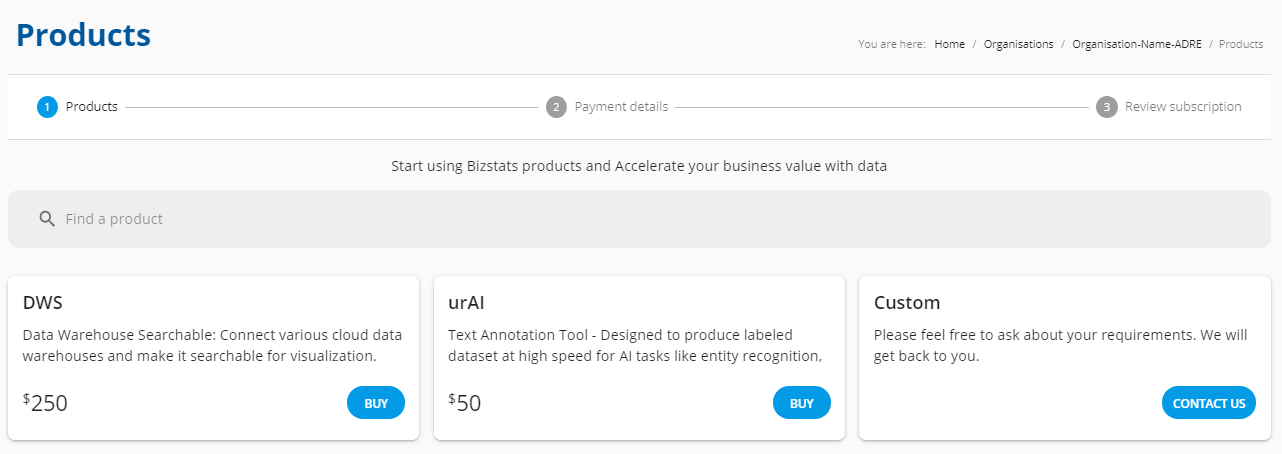Screen dimensions: 1282x454
Task: Click the urAI Text Annotation Tool description
Action: [635, 345]
